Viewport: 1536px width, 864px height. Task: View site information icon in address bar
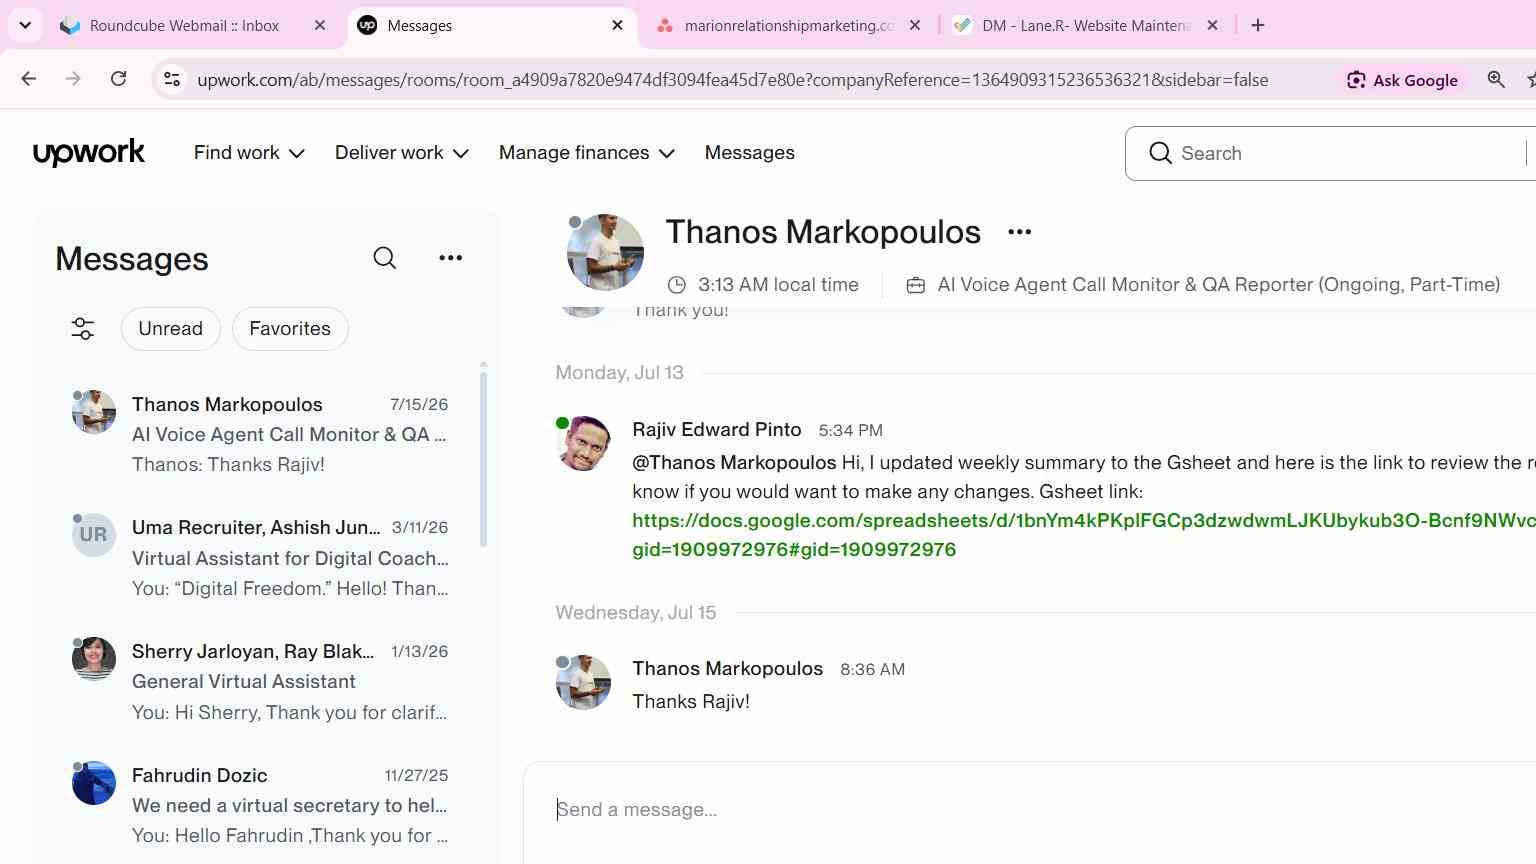[x=172, y=80]
